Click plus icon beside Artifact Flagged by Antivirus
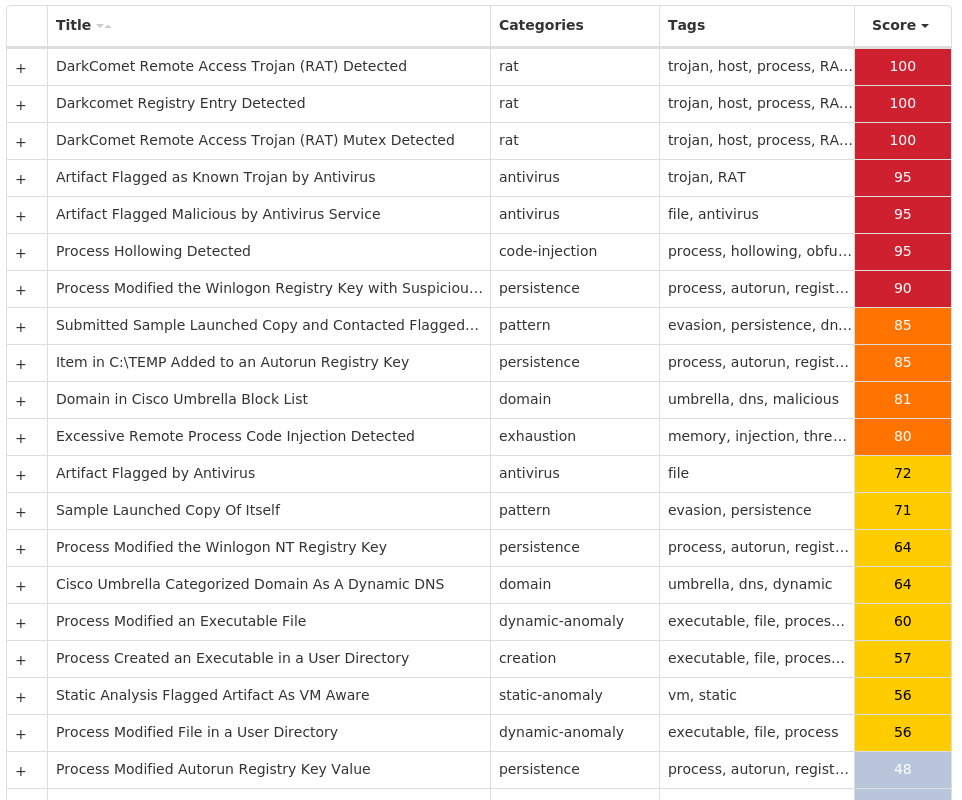This screenshot has width=962, height=800. click(x=21, y=475)
